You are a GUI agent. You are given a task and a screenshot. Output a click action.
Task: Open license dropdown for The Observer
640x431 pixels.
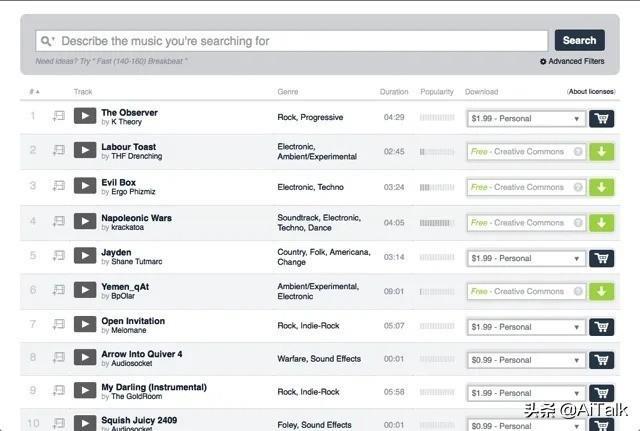click(x=526, y=118)
